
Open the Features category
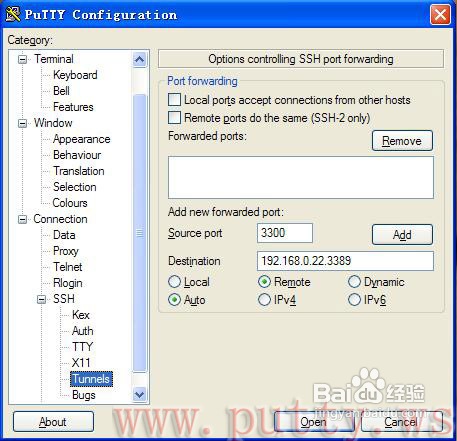[73, 107]
